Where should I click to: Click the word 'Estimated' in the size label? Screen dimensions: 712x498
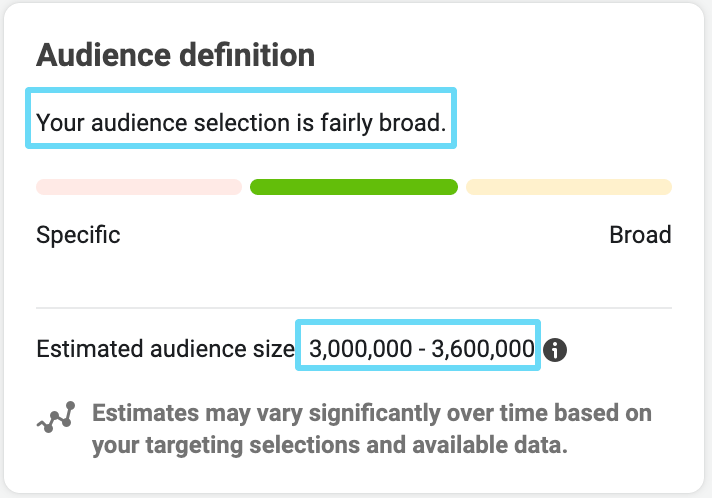[90, 349]
